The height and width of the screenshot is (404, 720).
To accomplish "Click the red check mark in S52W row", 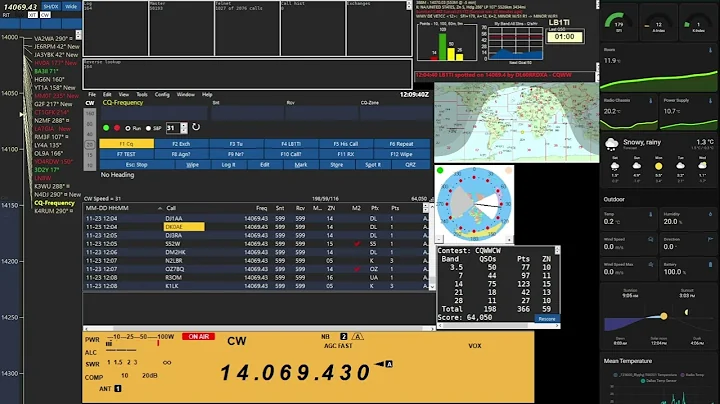I will pos(357,244).
